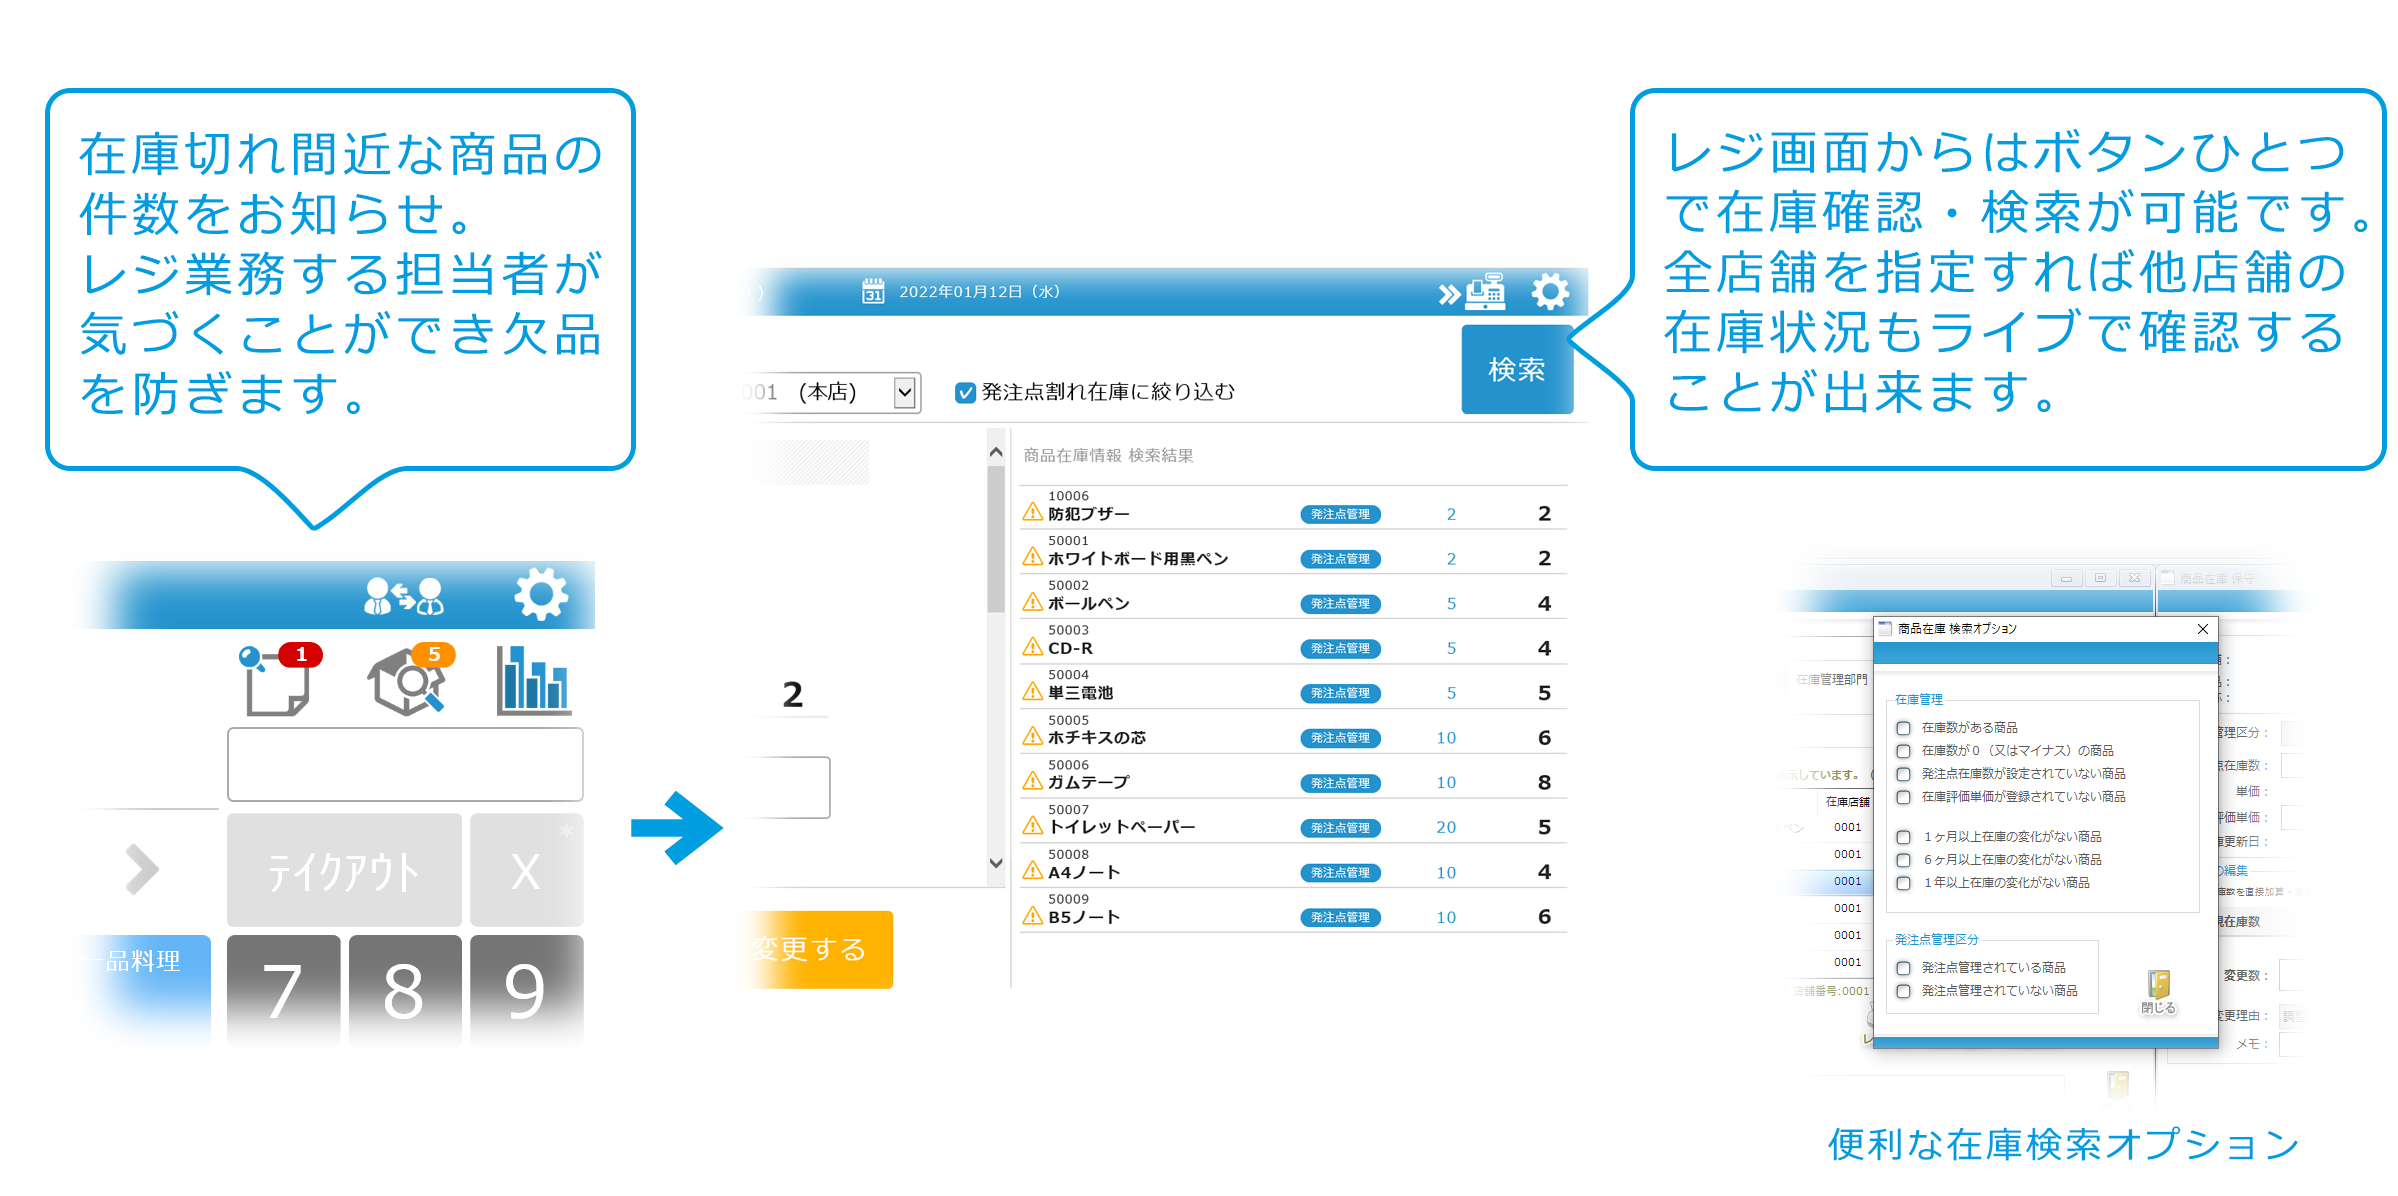Viewport: 2398px width, 1196px height.
Task: Tap the 9 key on keypad
Action: click(x=526, y=989)
